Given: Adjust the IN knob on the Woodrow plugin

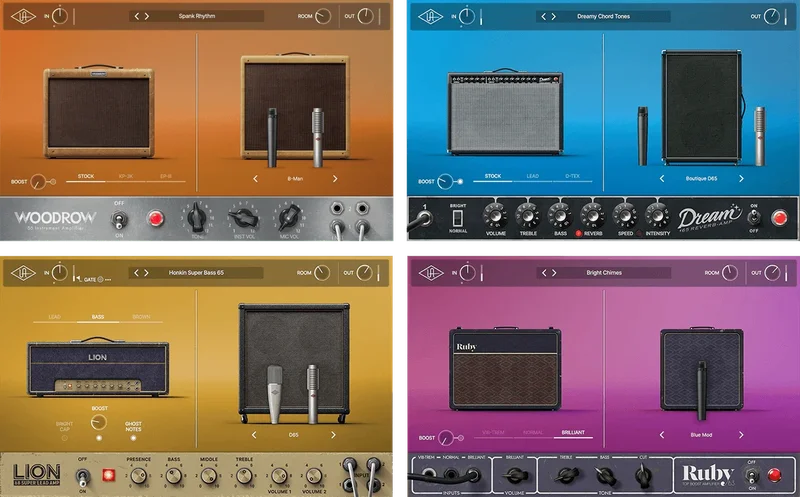Looking at the screenshot, I should click(60, 16).
